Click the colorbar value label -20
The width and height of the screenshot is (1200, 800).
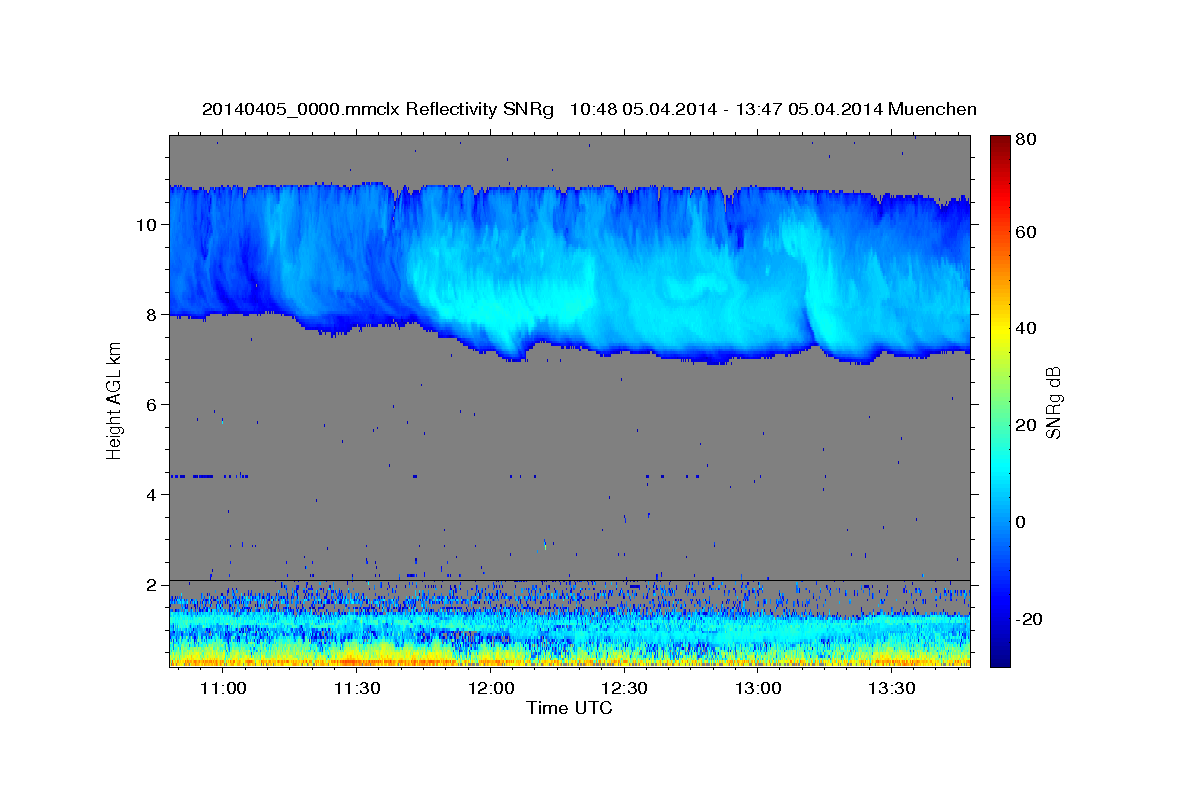coord(1030,619)
